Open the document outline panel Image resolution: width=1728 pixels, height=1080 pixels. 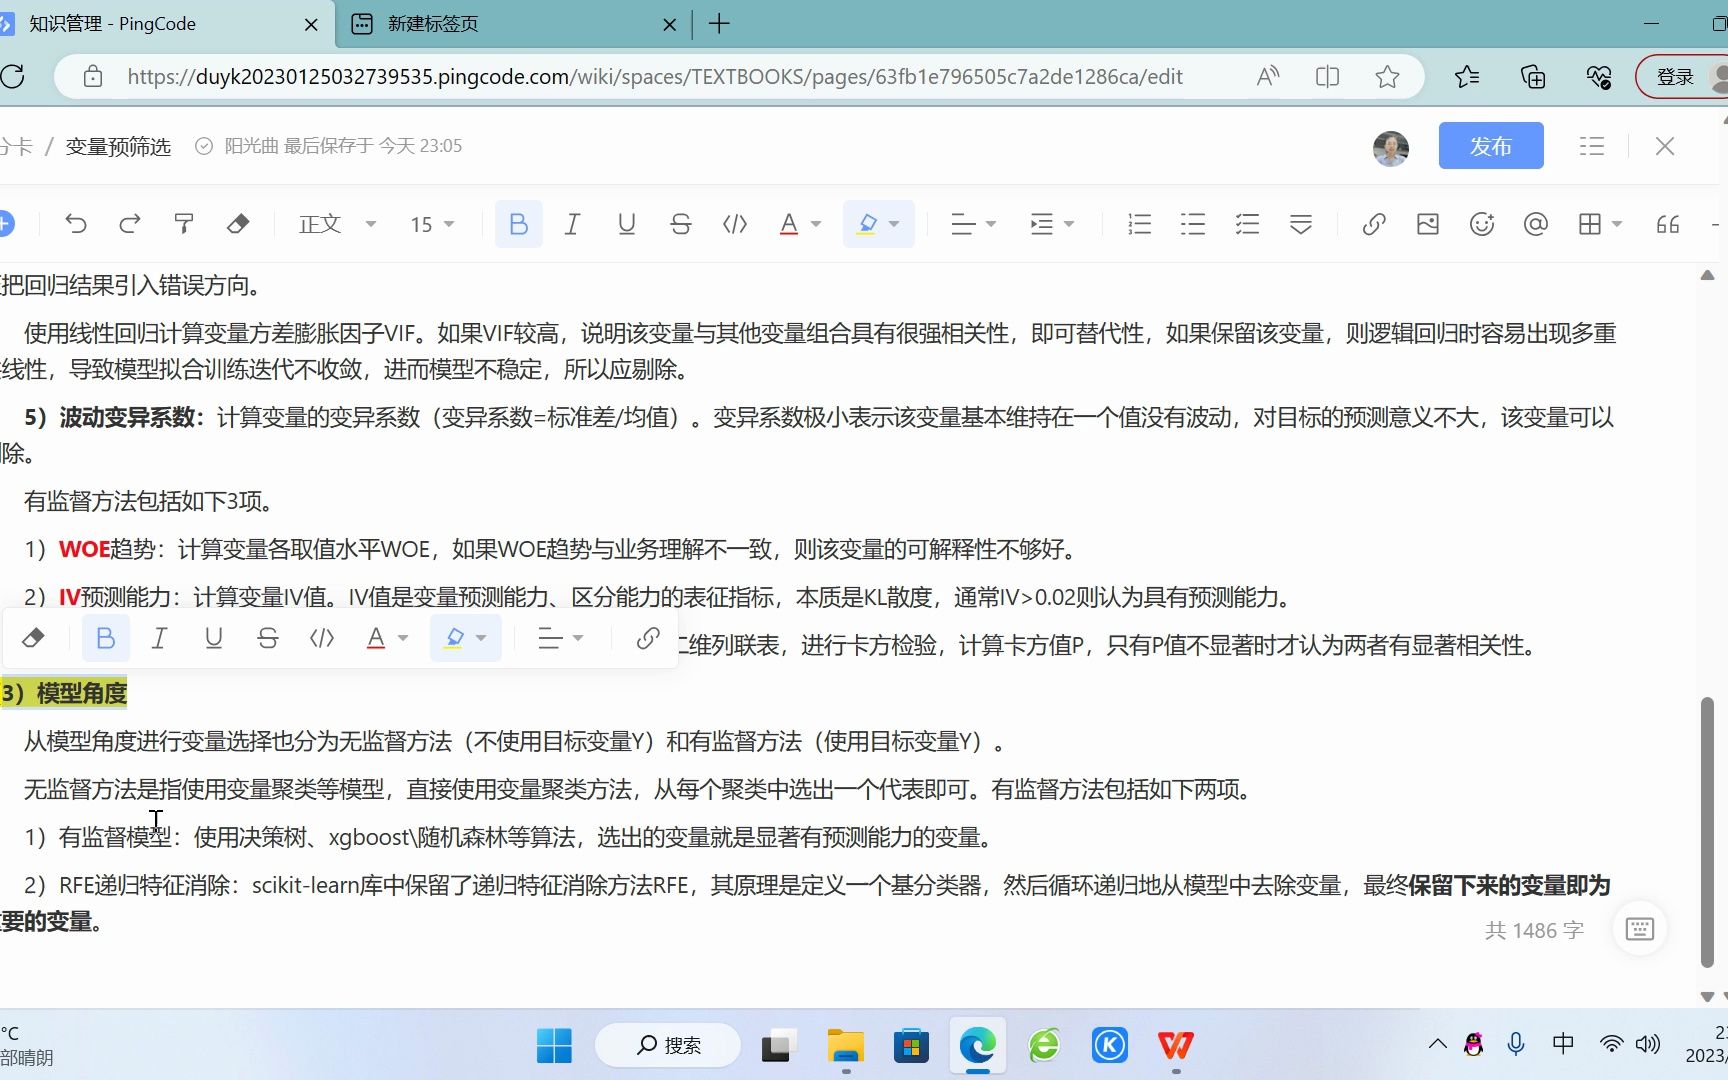[x=1591, y=146]
